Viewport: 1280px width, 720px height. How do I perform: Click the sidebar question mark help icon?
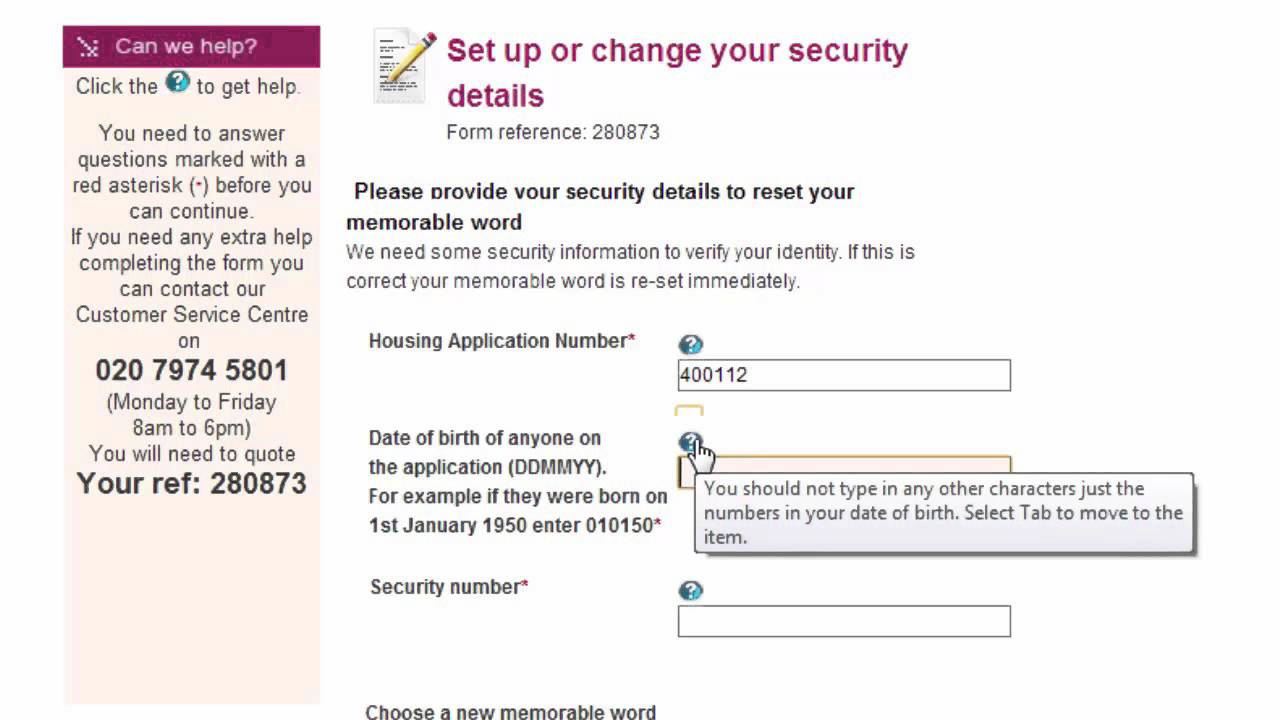pyautogui.click(x=177, y=82)
